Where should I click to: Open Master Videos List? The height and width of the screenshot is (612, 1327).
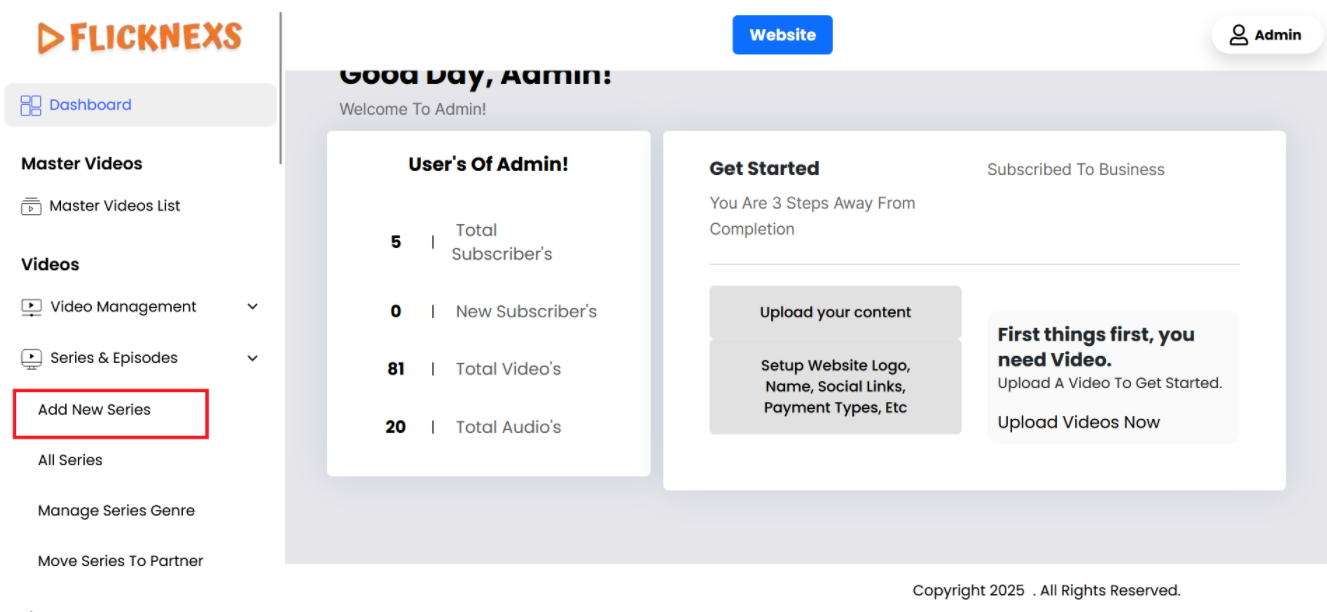tap(115, 206)
